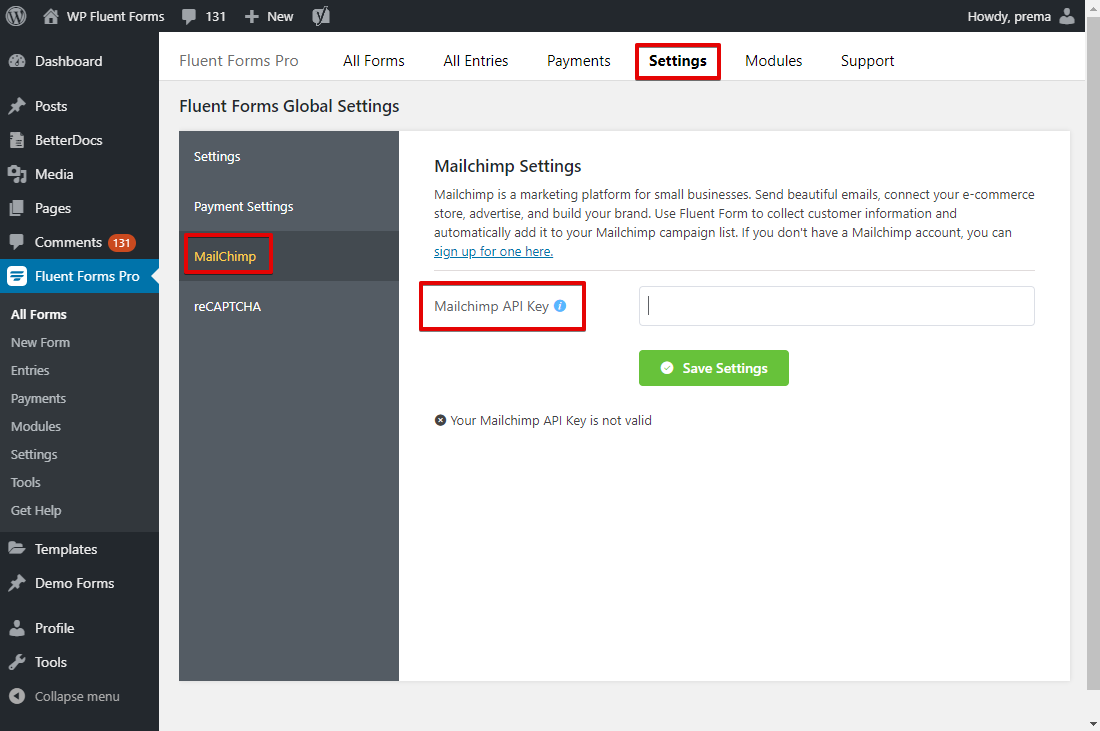Click the invalid API key error icon

pos(440,420)
